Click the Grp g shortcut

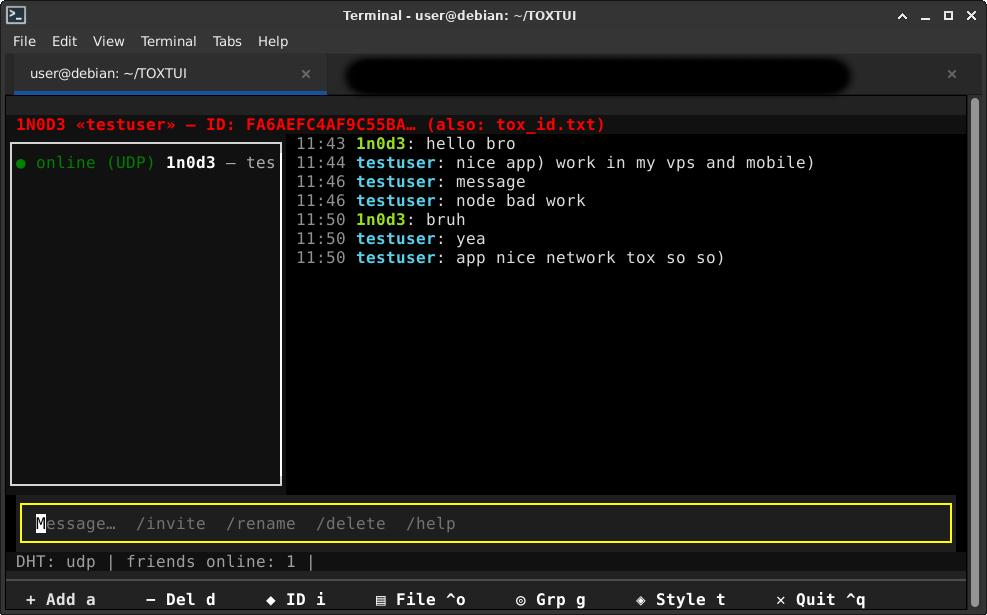click(x=551, y=600)
